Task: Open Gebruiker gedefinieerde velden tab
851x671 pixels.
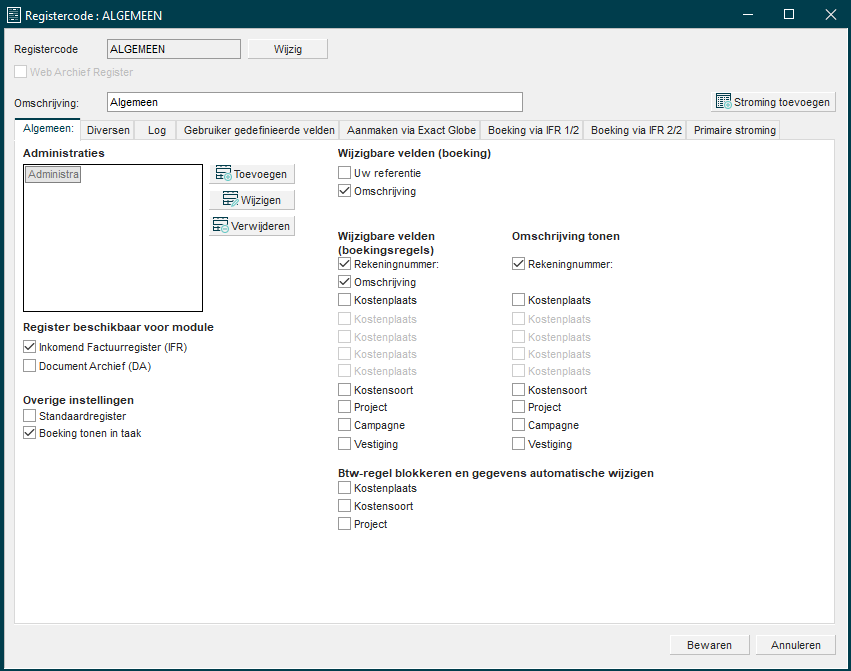Action: [x=259, y=130]
